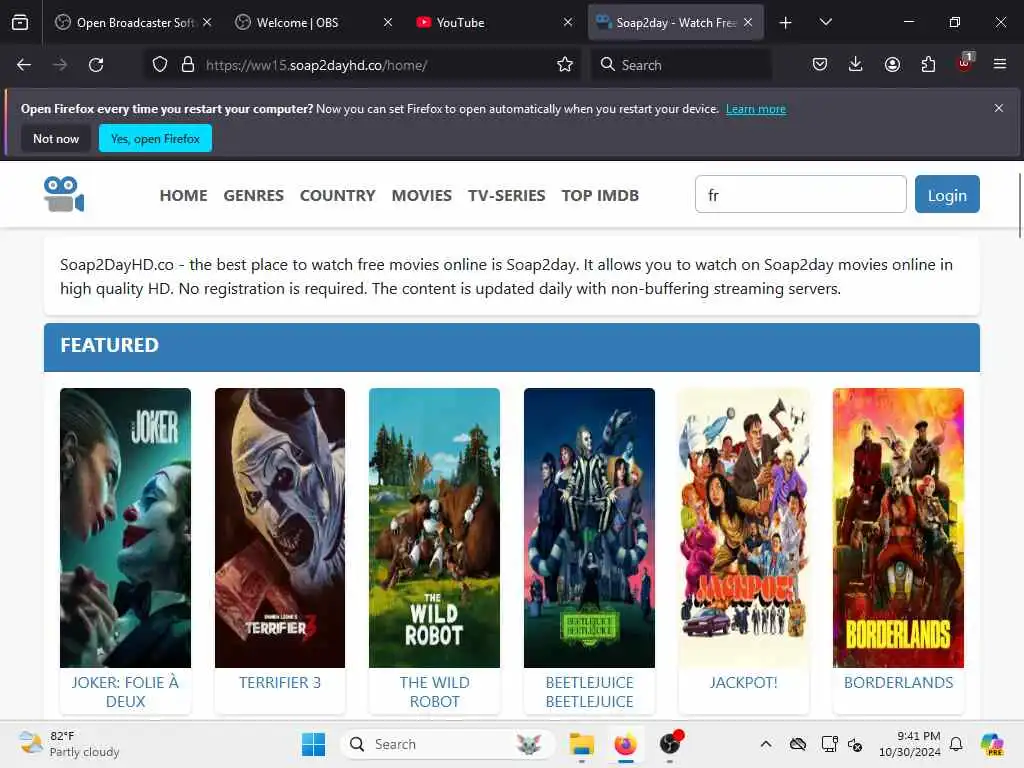Open OBS Studio from the taskbar
The image size is (1024, 768).
[x=671, y=743]
